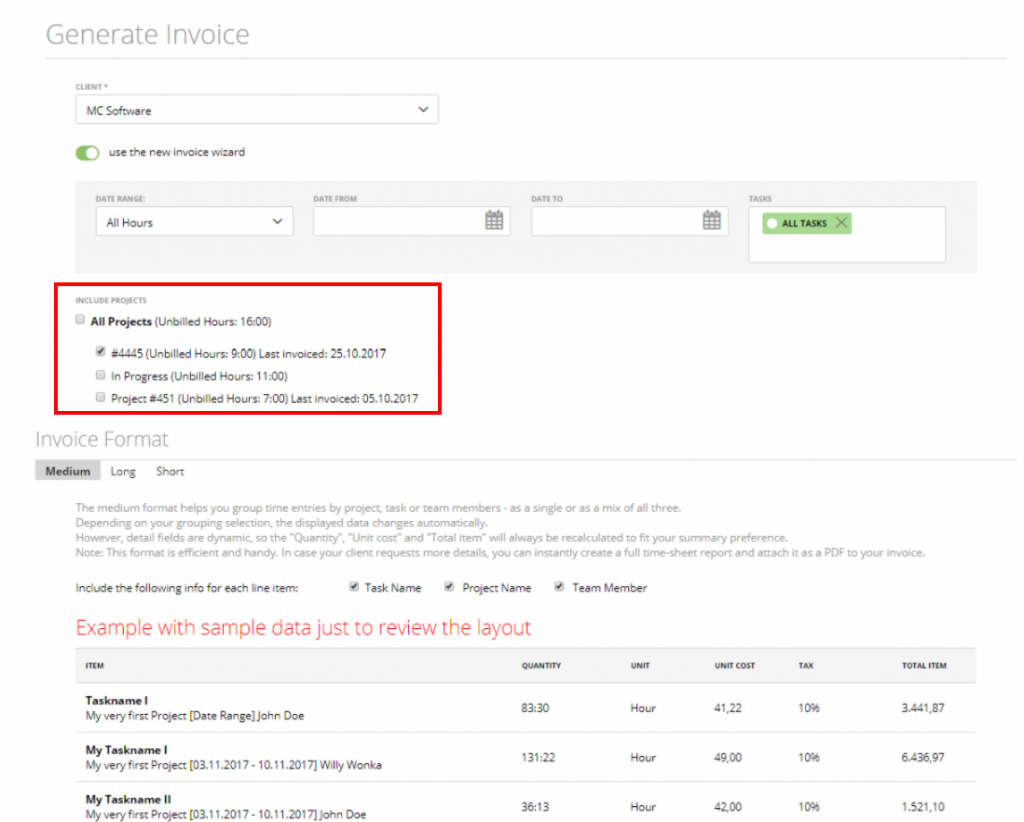Click the QUANTITY column header
1024x822 pixels.
click(x=541, y=665)
